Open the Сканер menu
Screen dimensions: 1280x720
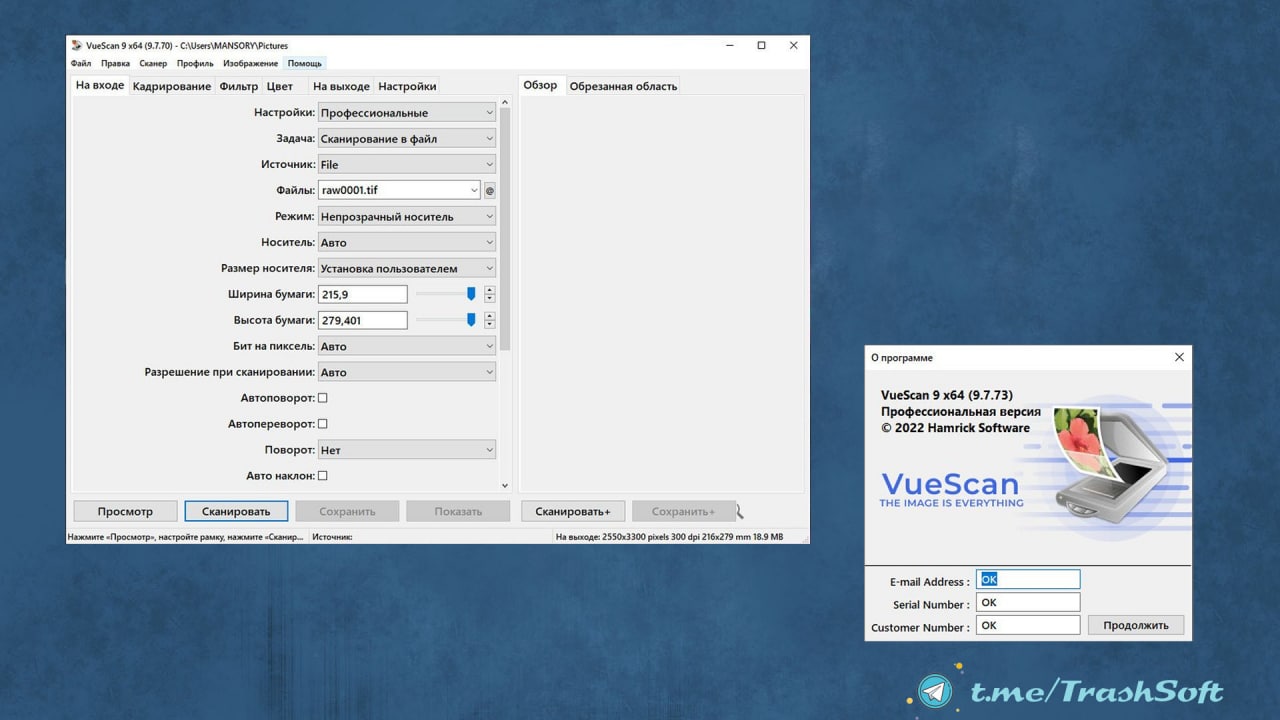(153, 64)
